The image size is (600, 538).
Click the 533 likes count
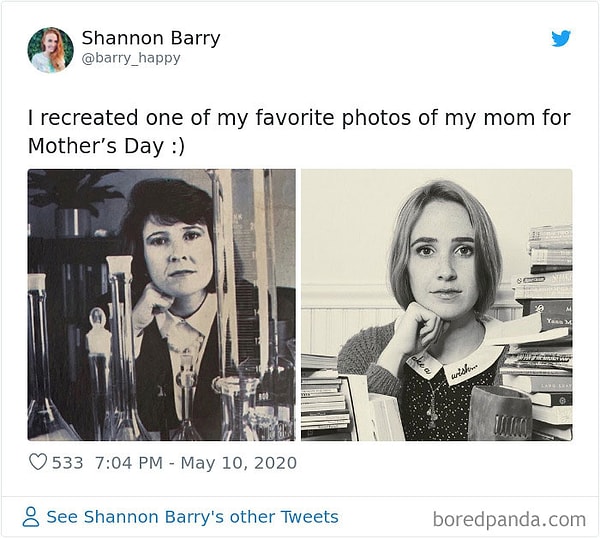click(68, 462)
